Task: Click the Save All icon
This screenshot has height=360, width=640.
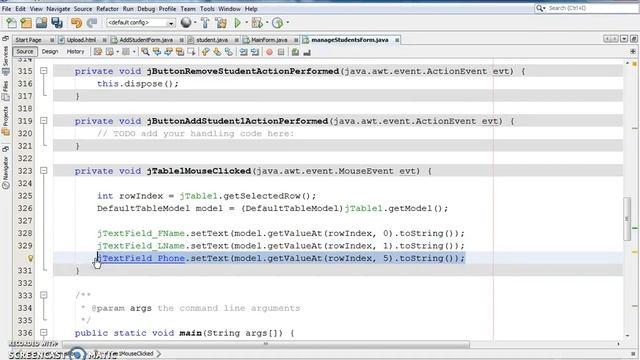Action: click(x=57, y=23)
